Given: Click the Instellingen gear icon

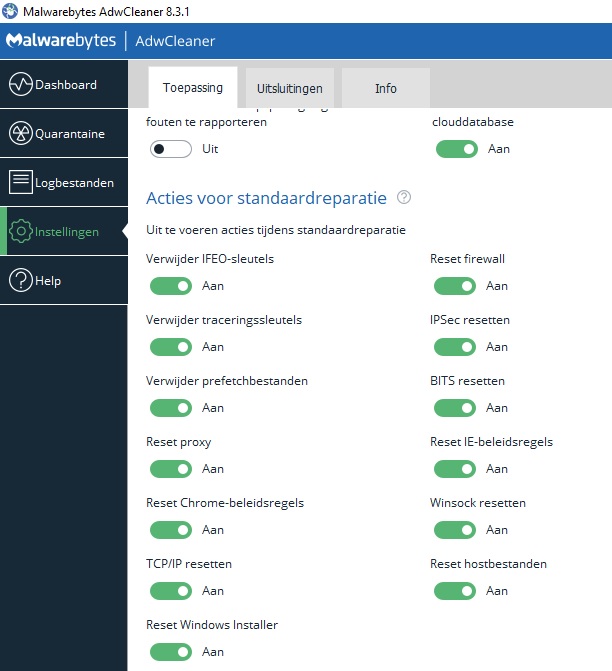Looking at the screenshot, I should click(x=21, y=231).
